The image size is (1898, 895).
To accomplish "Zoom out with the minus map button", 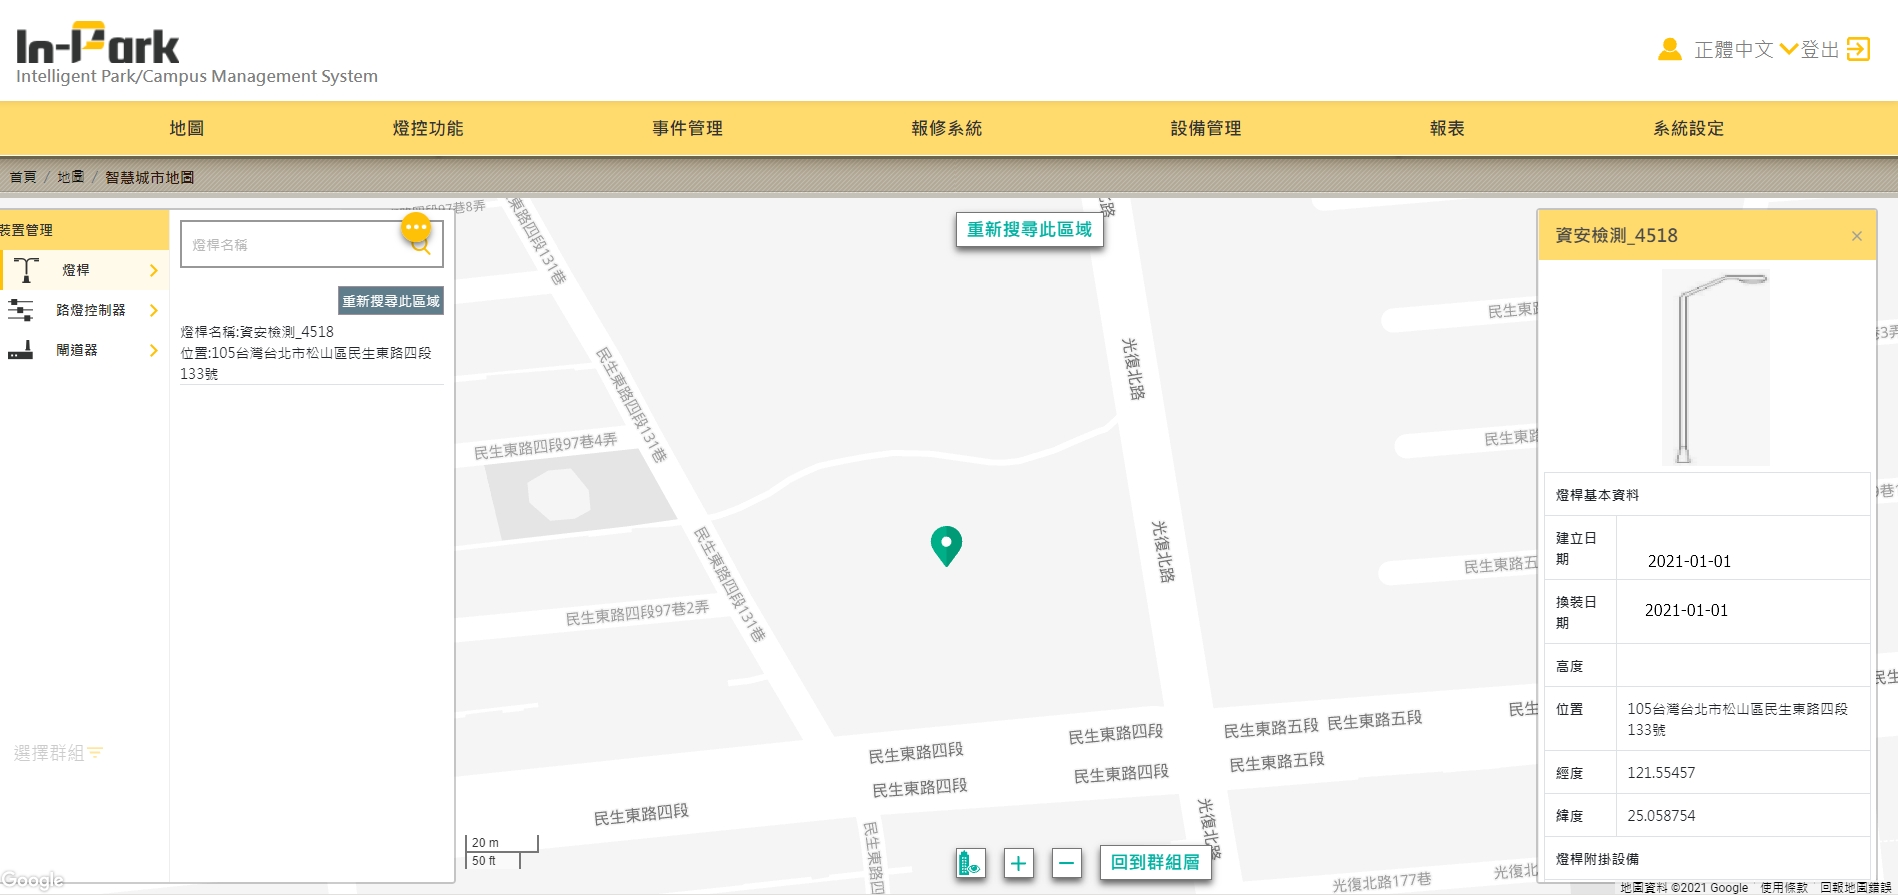I will (1067, 862).
